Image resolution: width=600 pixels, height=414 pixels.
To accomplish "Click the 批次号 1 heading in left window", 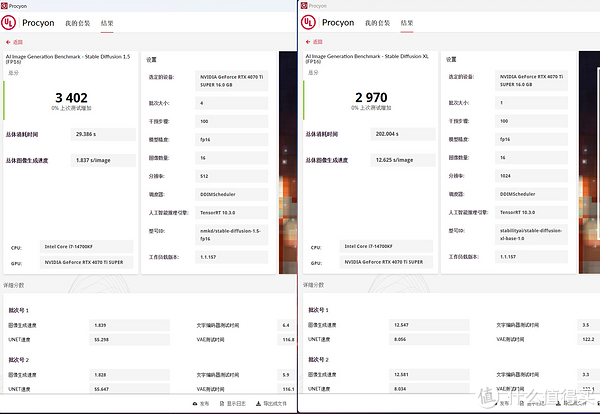I will (x=18, y=310).
